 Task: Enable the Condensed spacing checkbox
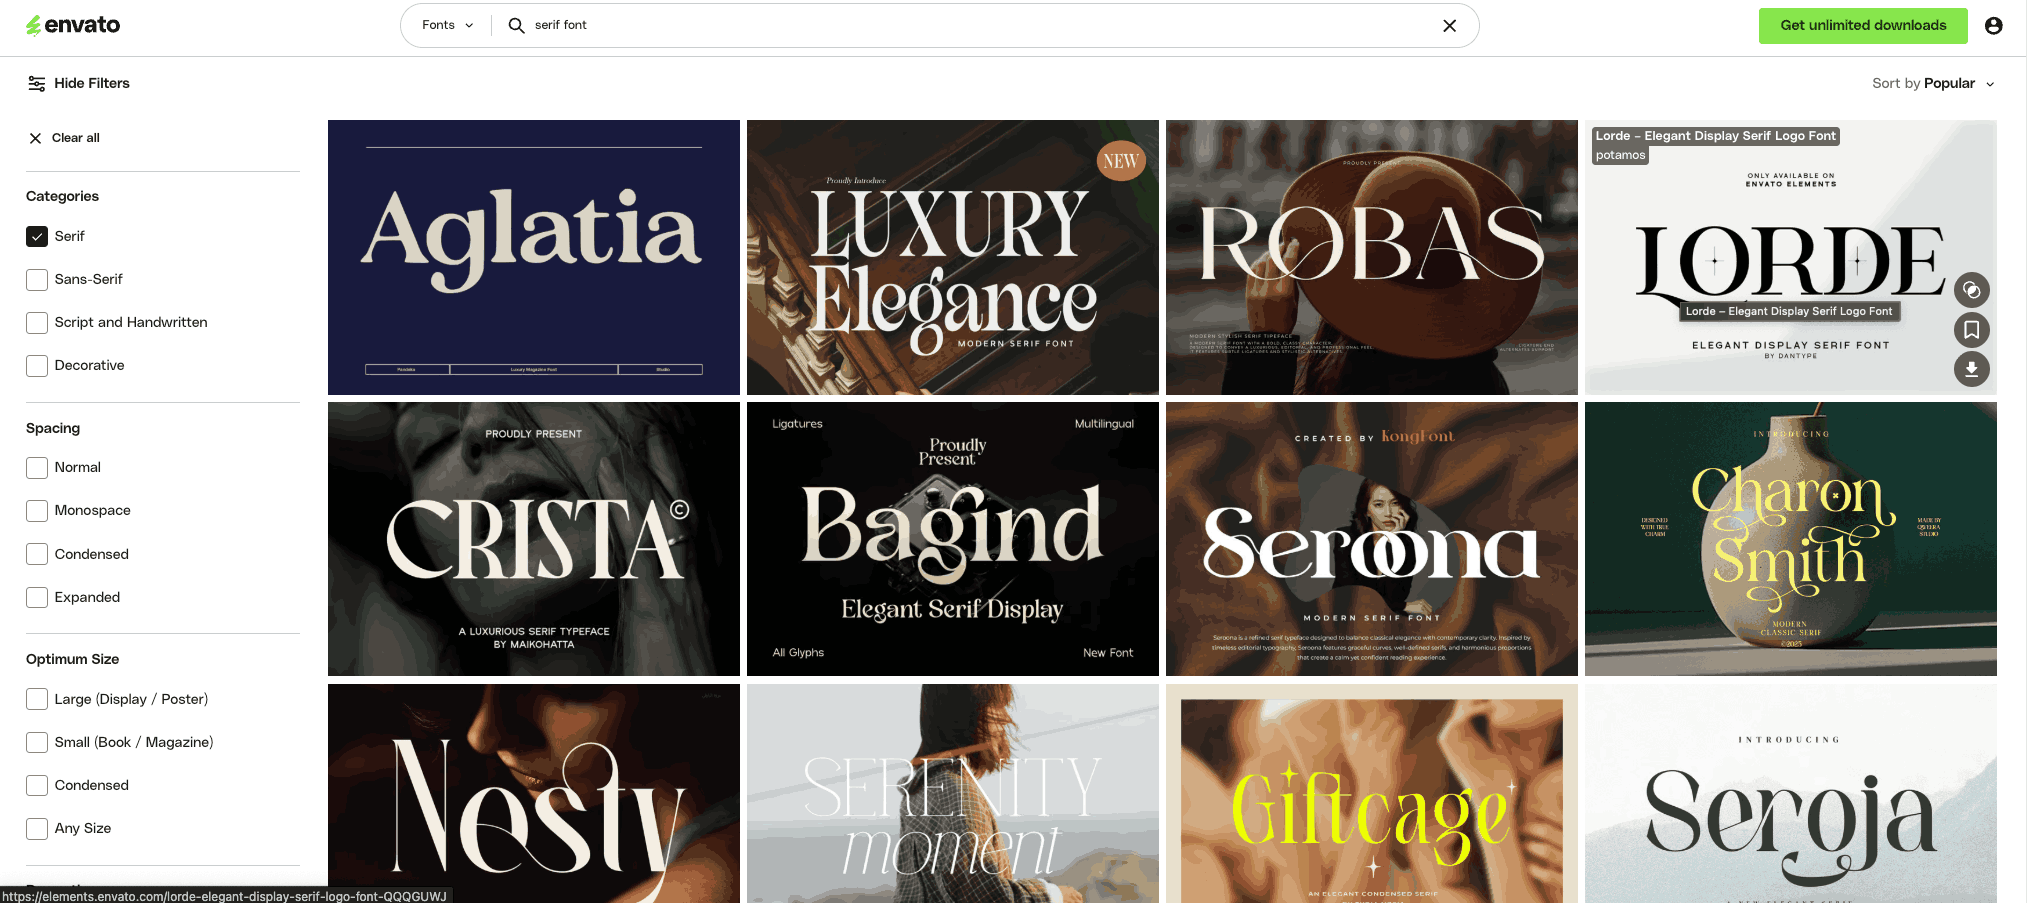click(x=36, y=553)
